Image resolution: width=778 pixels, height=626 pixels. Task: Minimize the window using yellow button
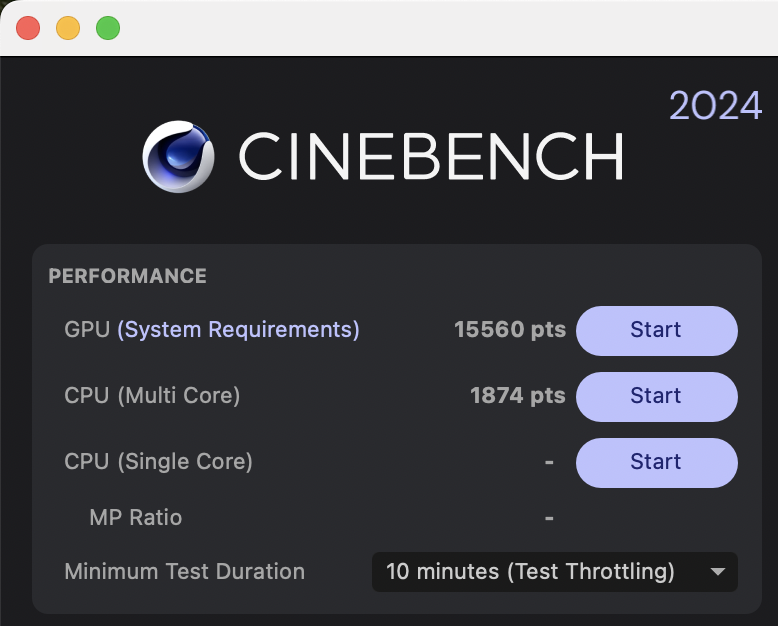[68, 28]
